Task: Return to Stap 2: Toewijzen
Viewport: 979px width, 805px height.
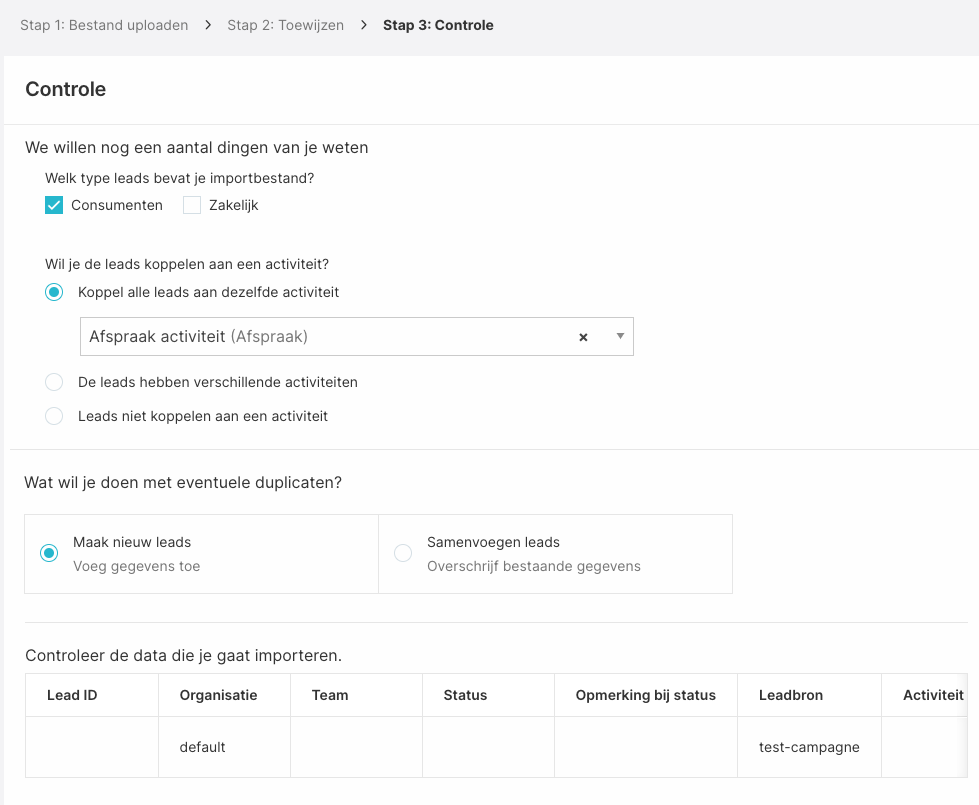Action: point(285,25)
